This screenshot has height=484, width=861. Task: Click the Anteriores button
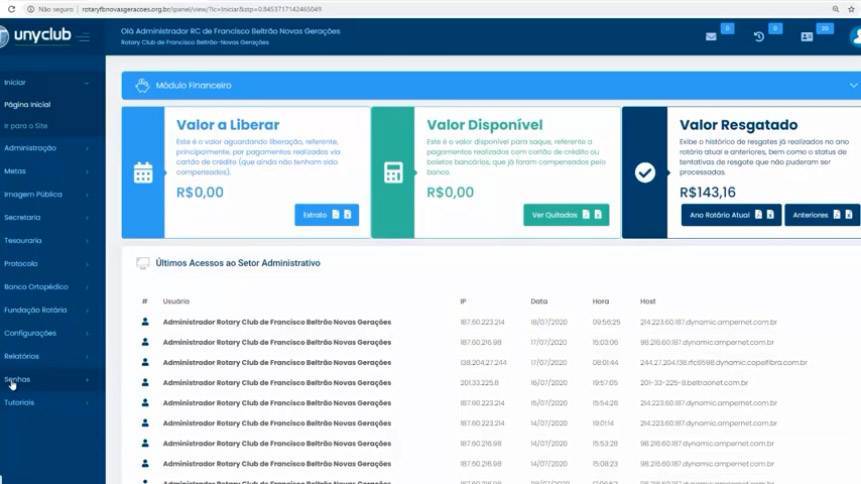click(x=821, y=215)
